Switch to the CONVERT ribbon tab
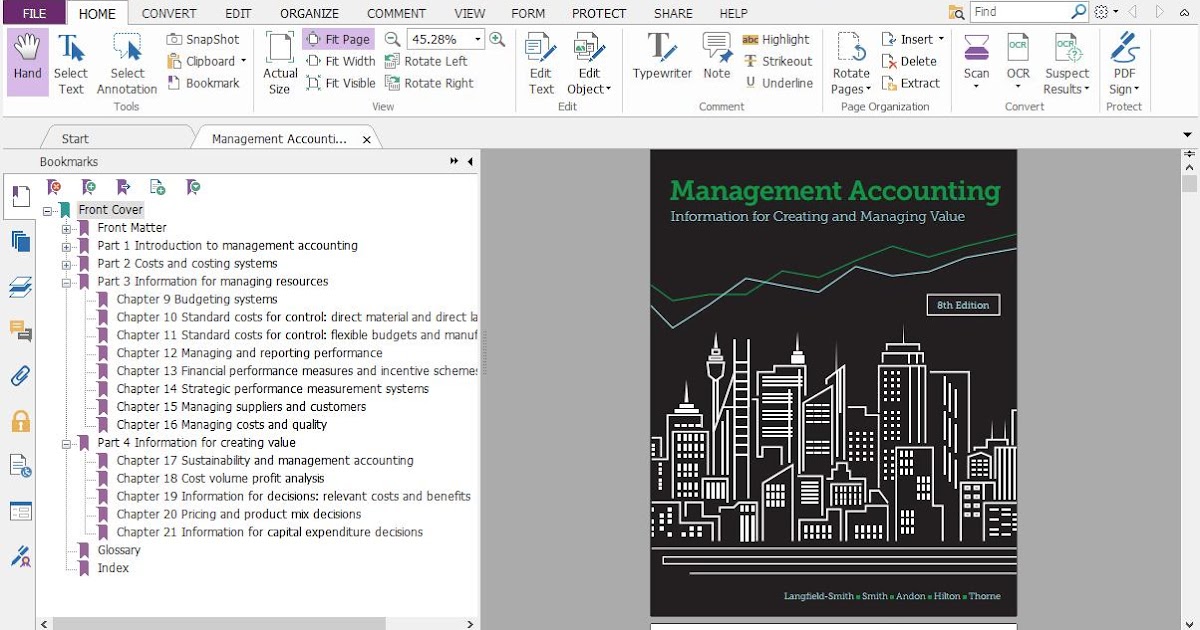This screenshot has height=630, width=1200. [169, 13]
